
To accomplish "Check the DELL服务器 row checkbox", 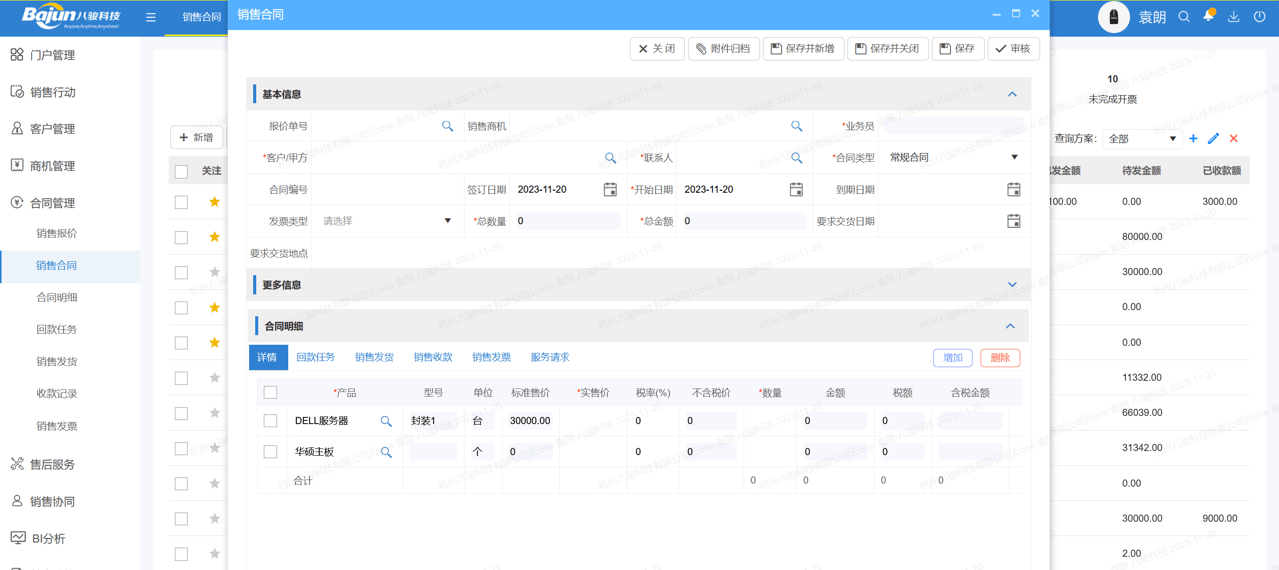I will point(270,421).
